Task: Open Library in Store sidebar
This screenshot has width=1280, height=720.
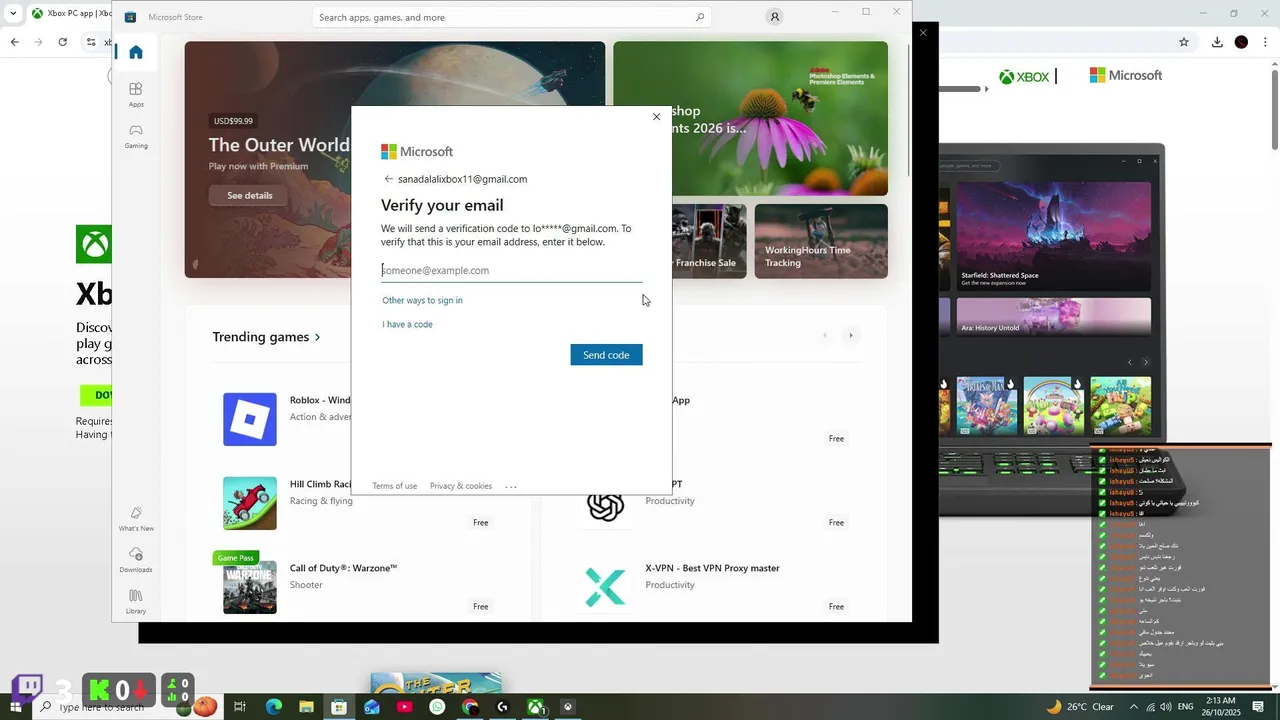Action: (x=136, y=601)
